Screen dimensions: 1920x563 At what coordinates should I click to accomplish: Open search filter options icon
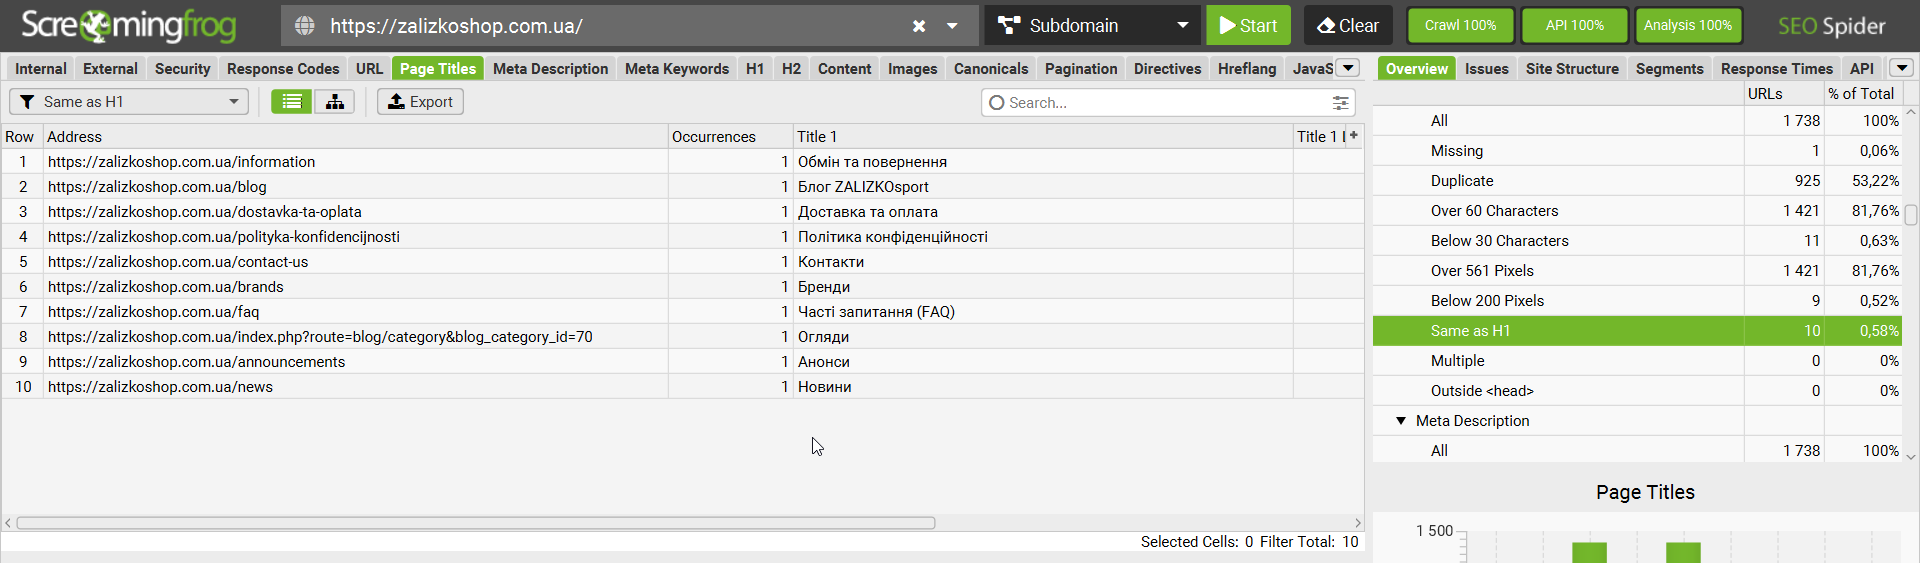click(1340, 102)
